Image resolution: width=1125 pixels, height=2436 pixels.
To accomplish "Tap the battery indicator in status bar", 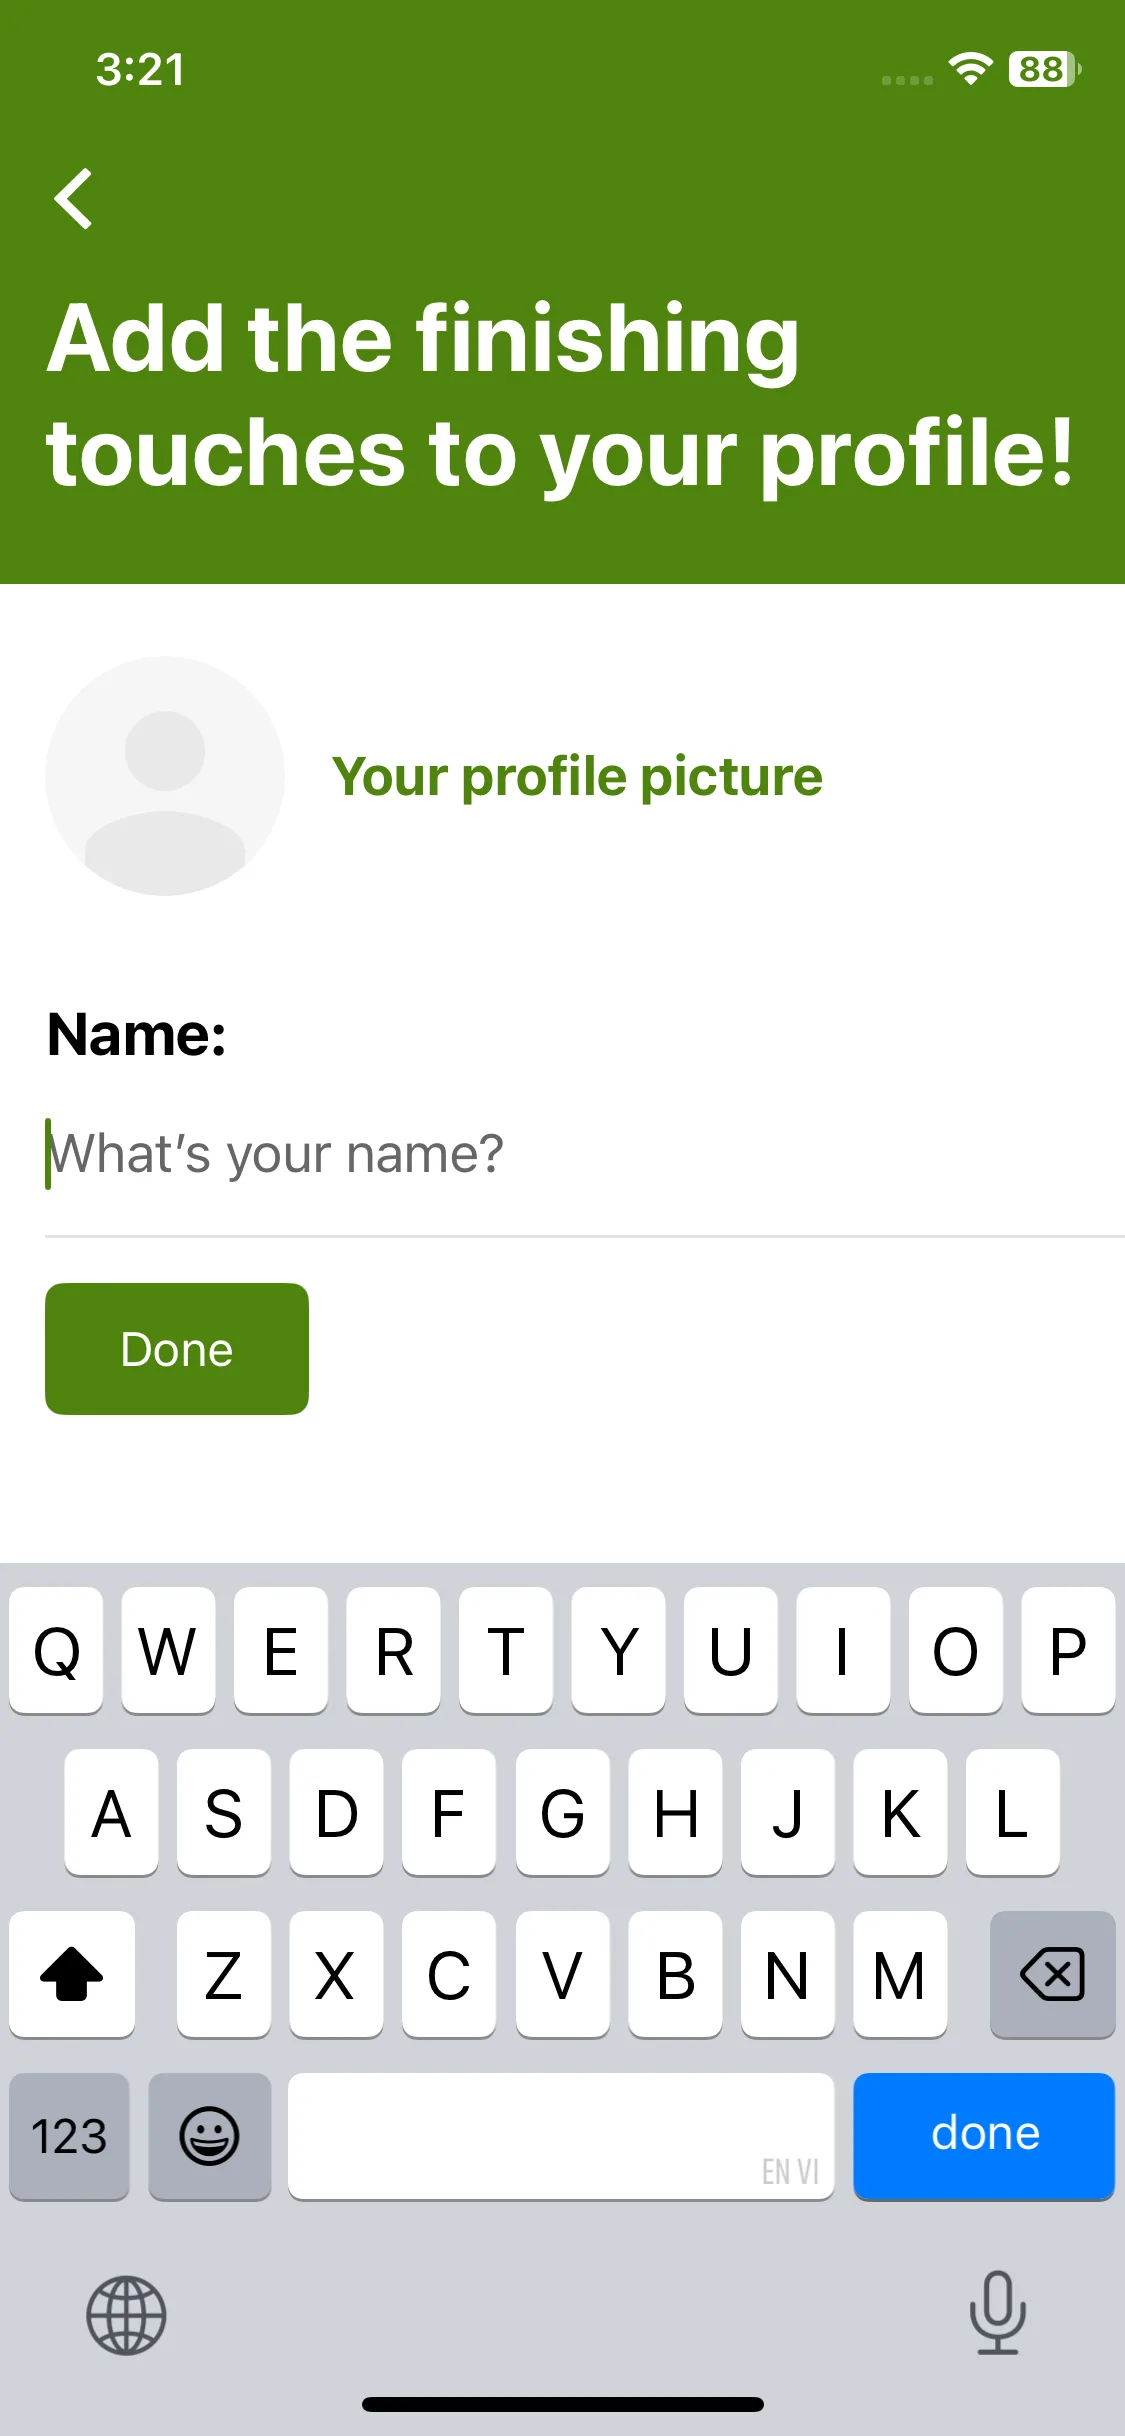I will pos(1045,69).
